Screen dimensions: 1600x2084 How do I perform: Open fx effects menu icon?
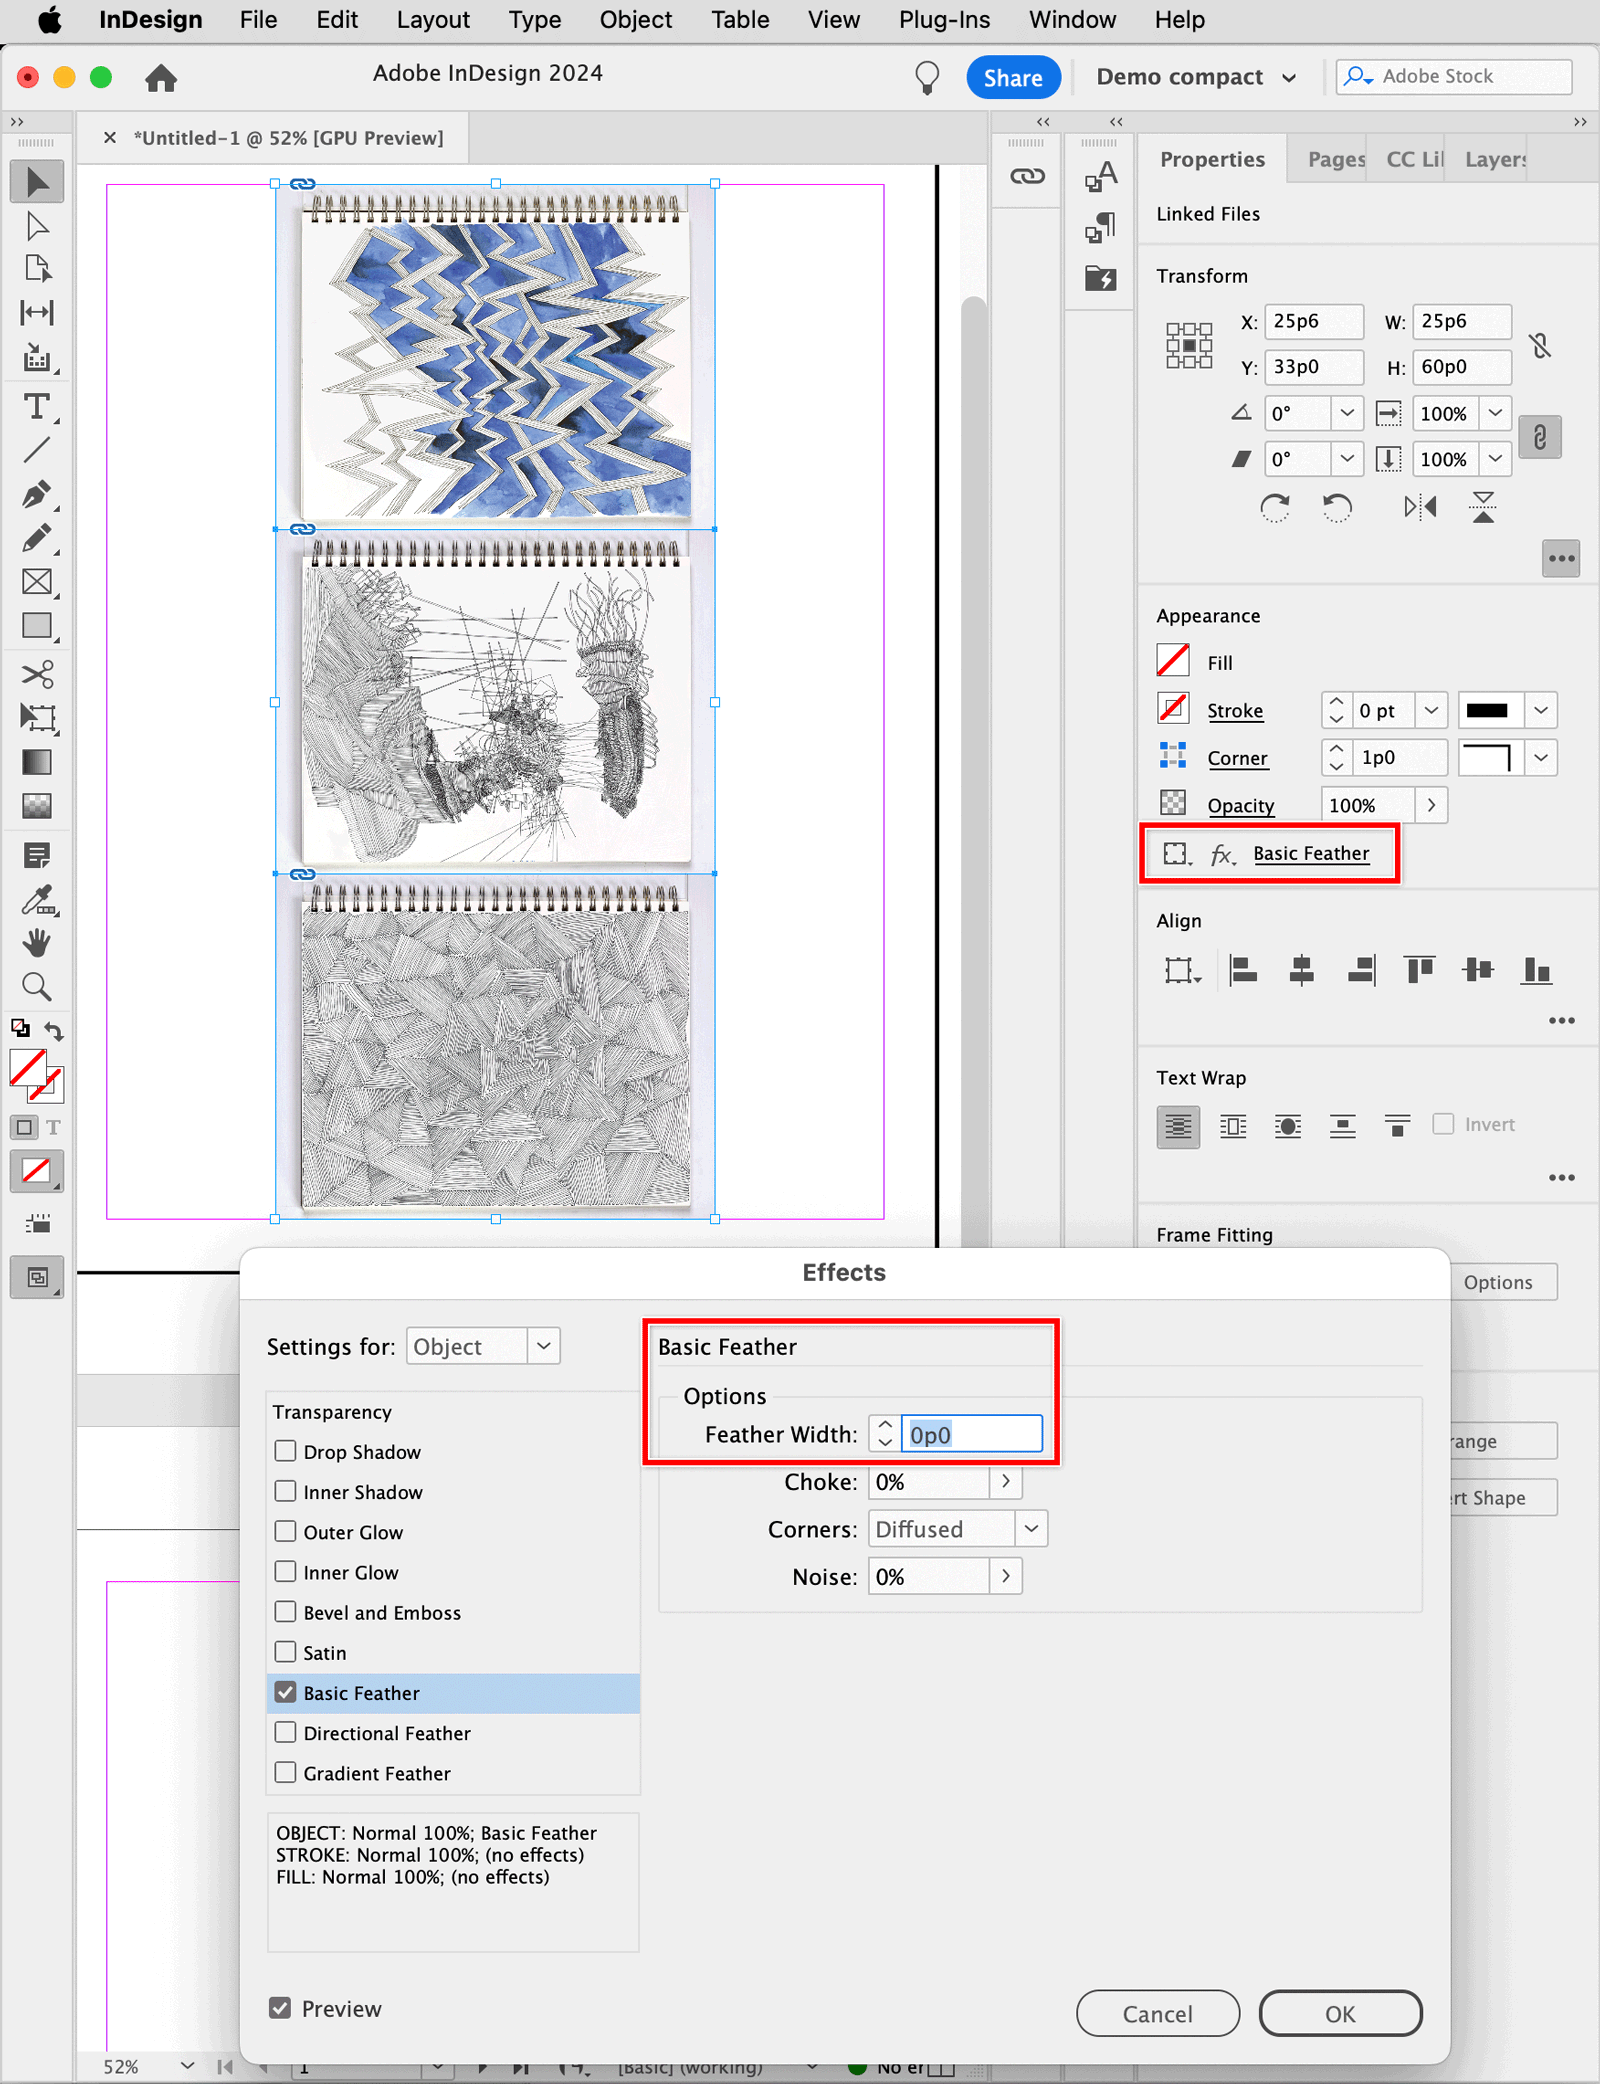click(1223, 854)
